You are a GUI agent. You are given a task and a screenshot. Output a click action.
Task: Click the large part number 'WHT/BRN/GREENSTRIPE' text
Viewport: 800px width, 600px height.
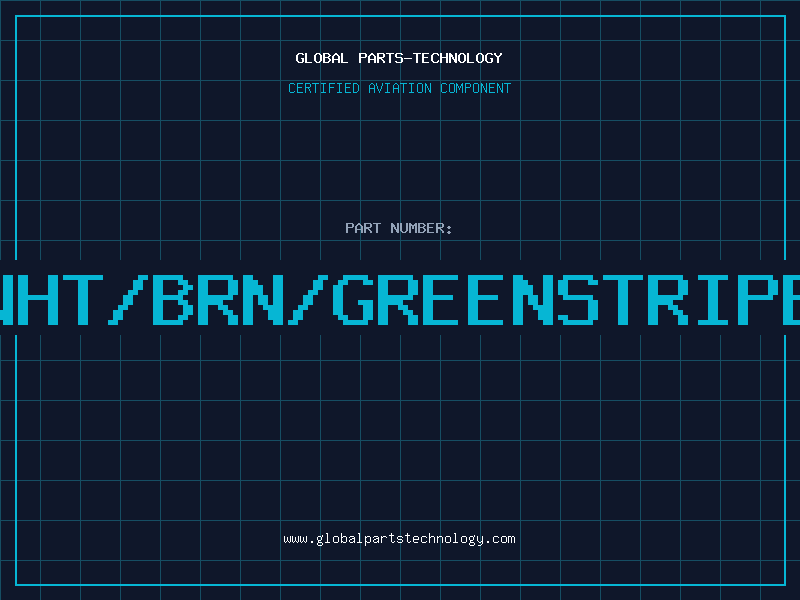tap(400, 299)
